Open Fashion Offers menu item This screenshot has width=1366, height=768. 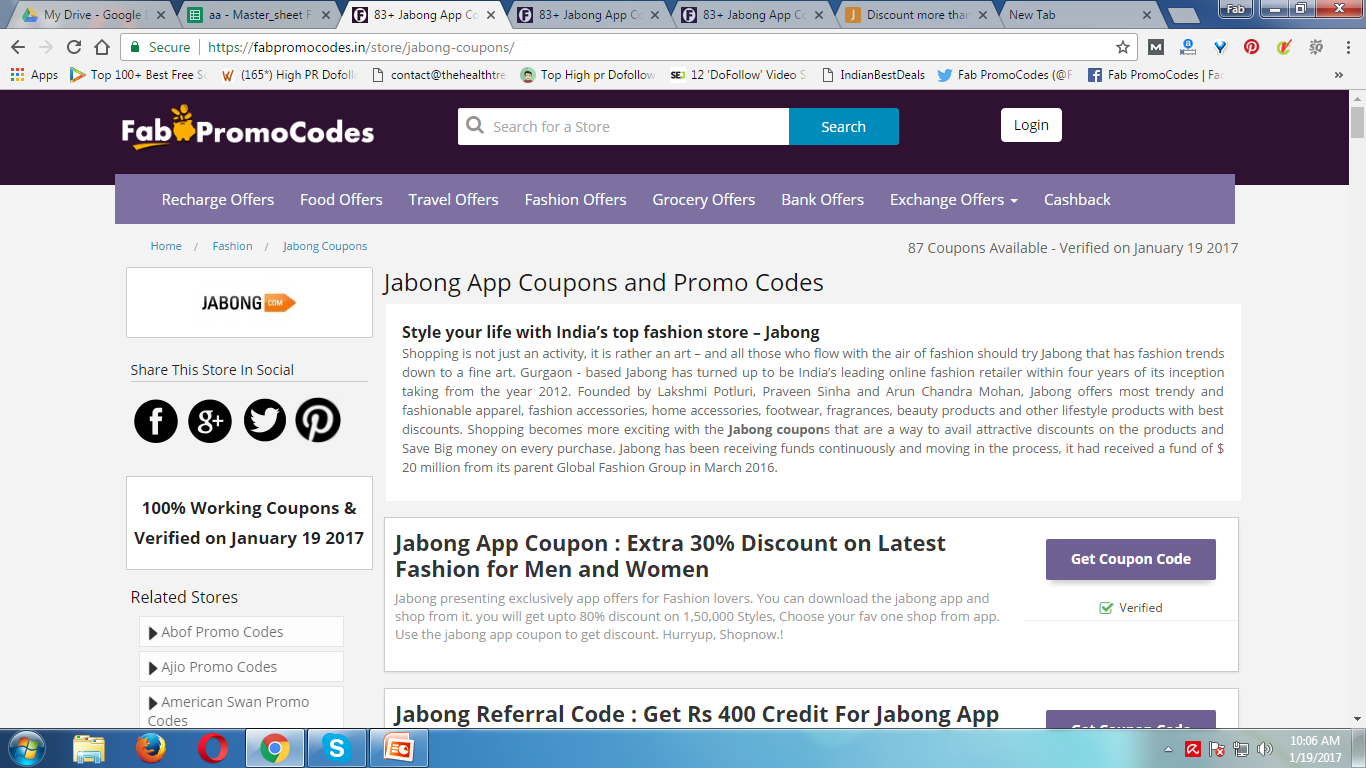click(575, 199)
